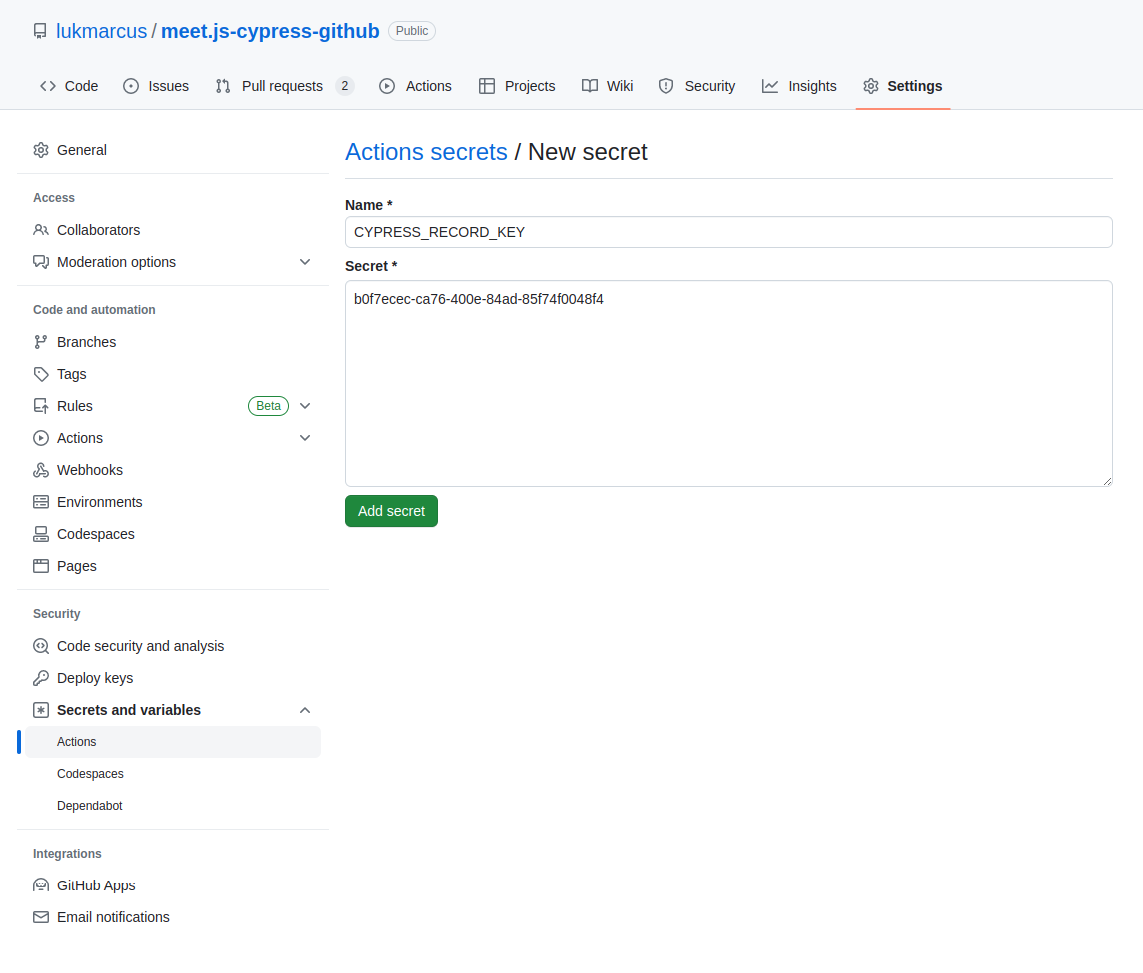
Task: Open the lukmarcus owner link
Action: 101,31
